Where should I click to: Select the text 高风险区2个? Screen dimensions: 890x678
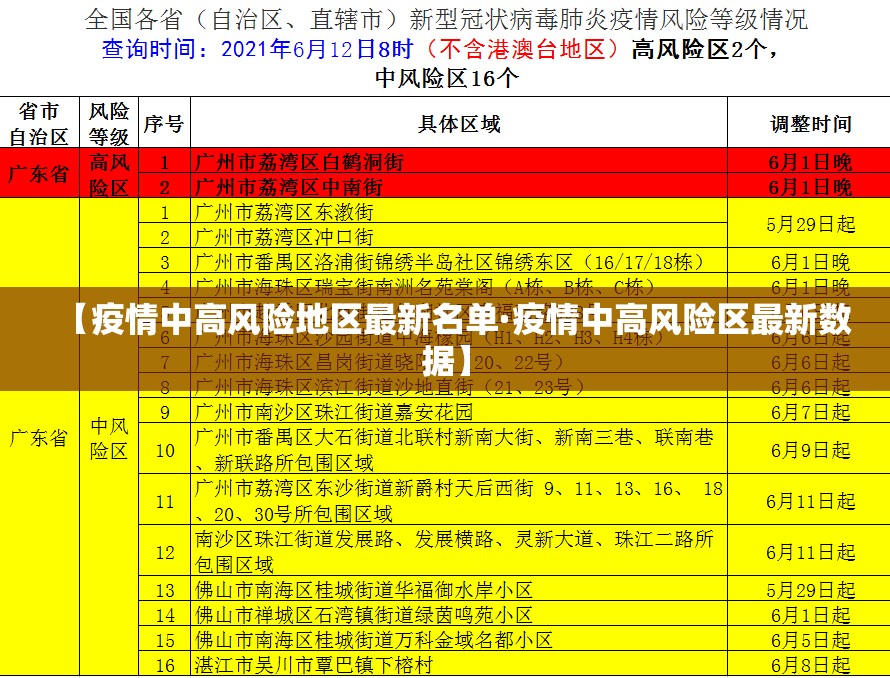699,49
